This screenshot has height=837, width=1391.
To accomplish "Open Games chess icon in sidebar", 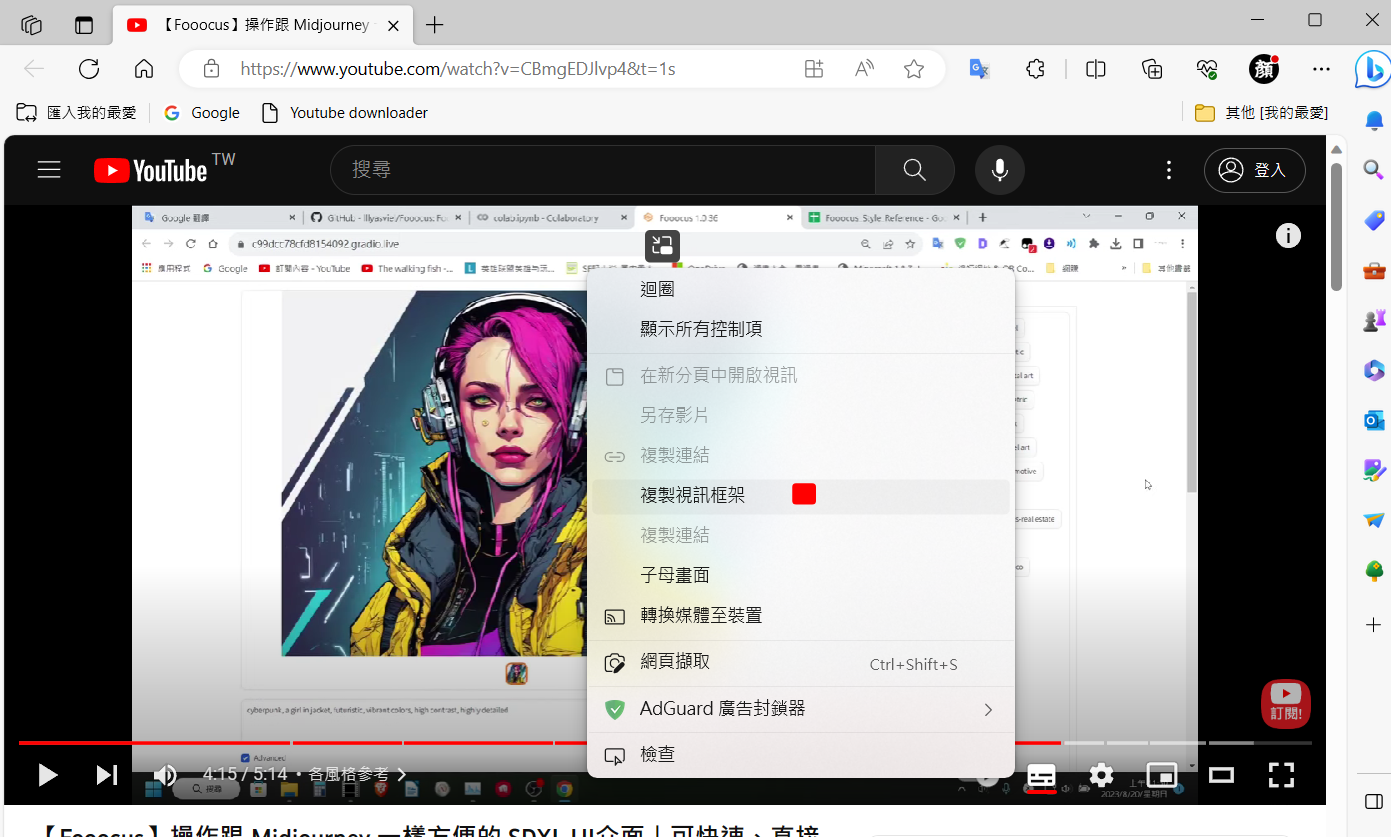I will (x=1374, y=321).
